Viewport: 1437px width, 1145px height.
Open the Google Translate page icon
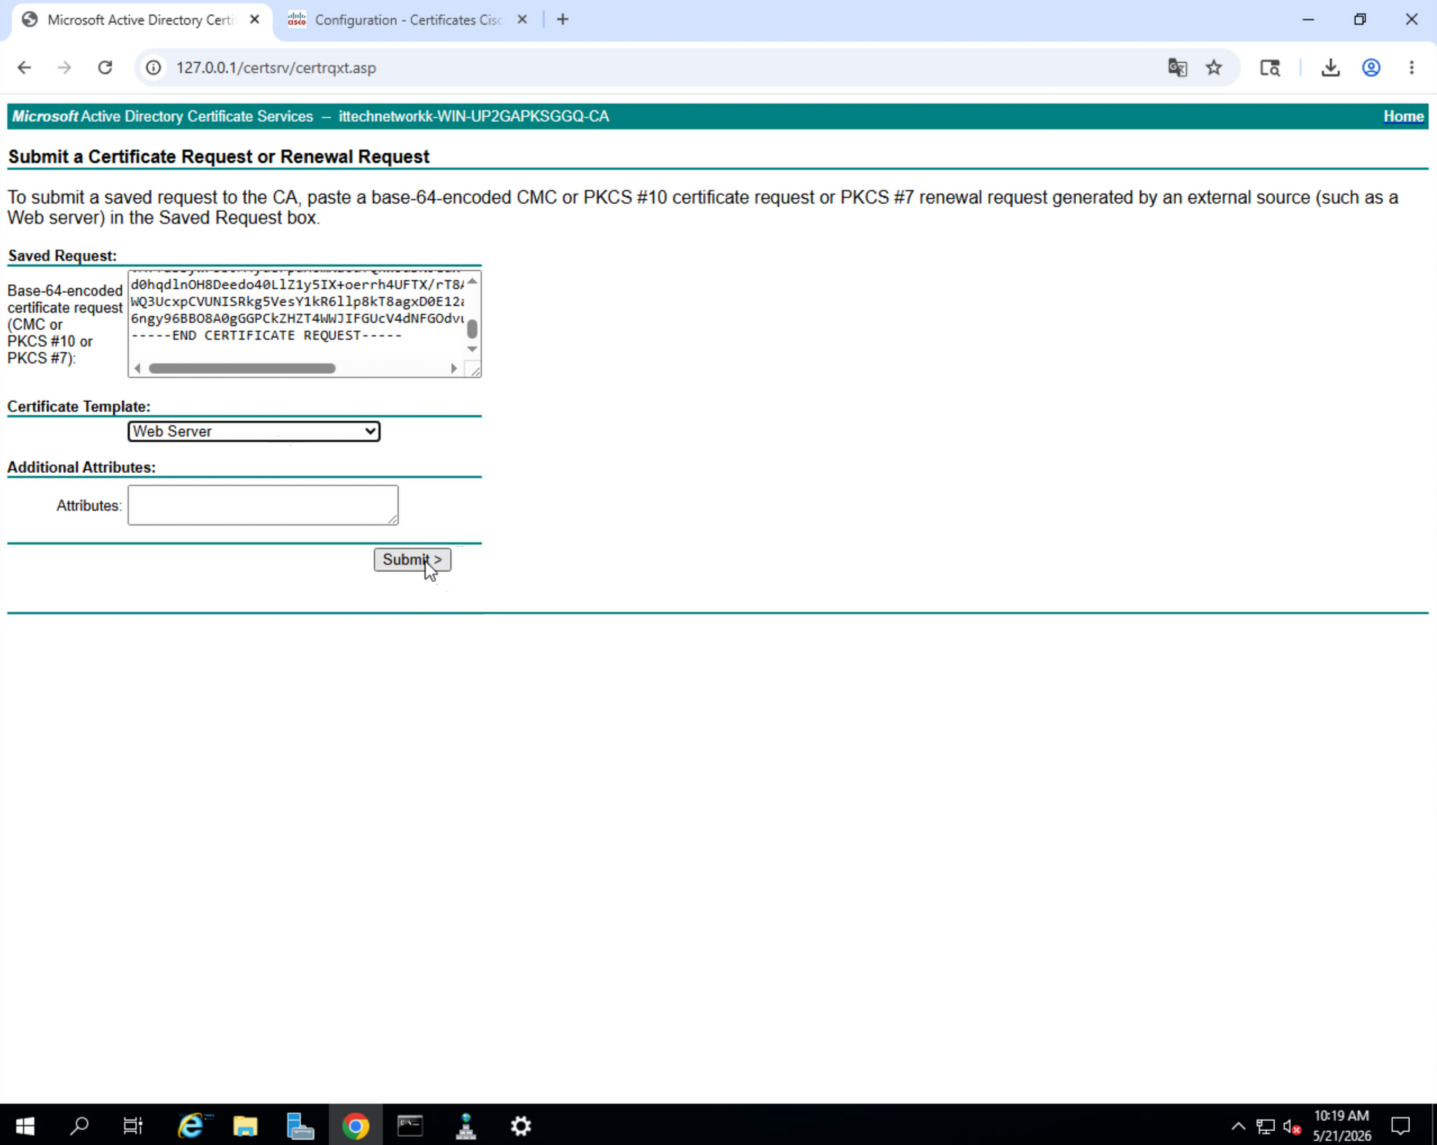(x=1177, y=68)
